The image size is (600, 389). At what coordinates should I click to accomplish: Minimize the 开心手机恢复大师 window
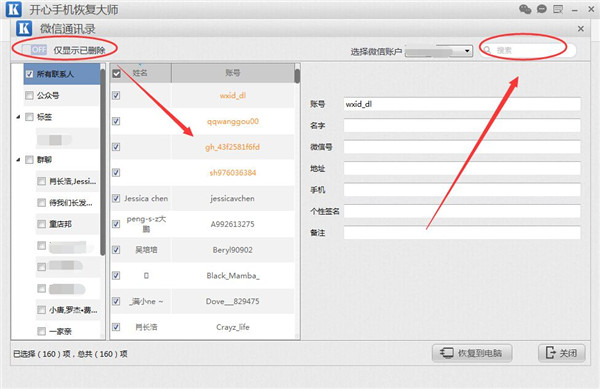tap(574, 10)
